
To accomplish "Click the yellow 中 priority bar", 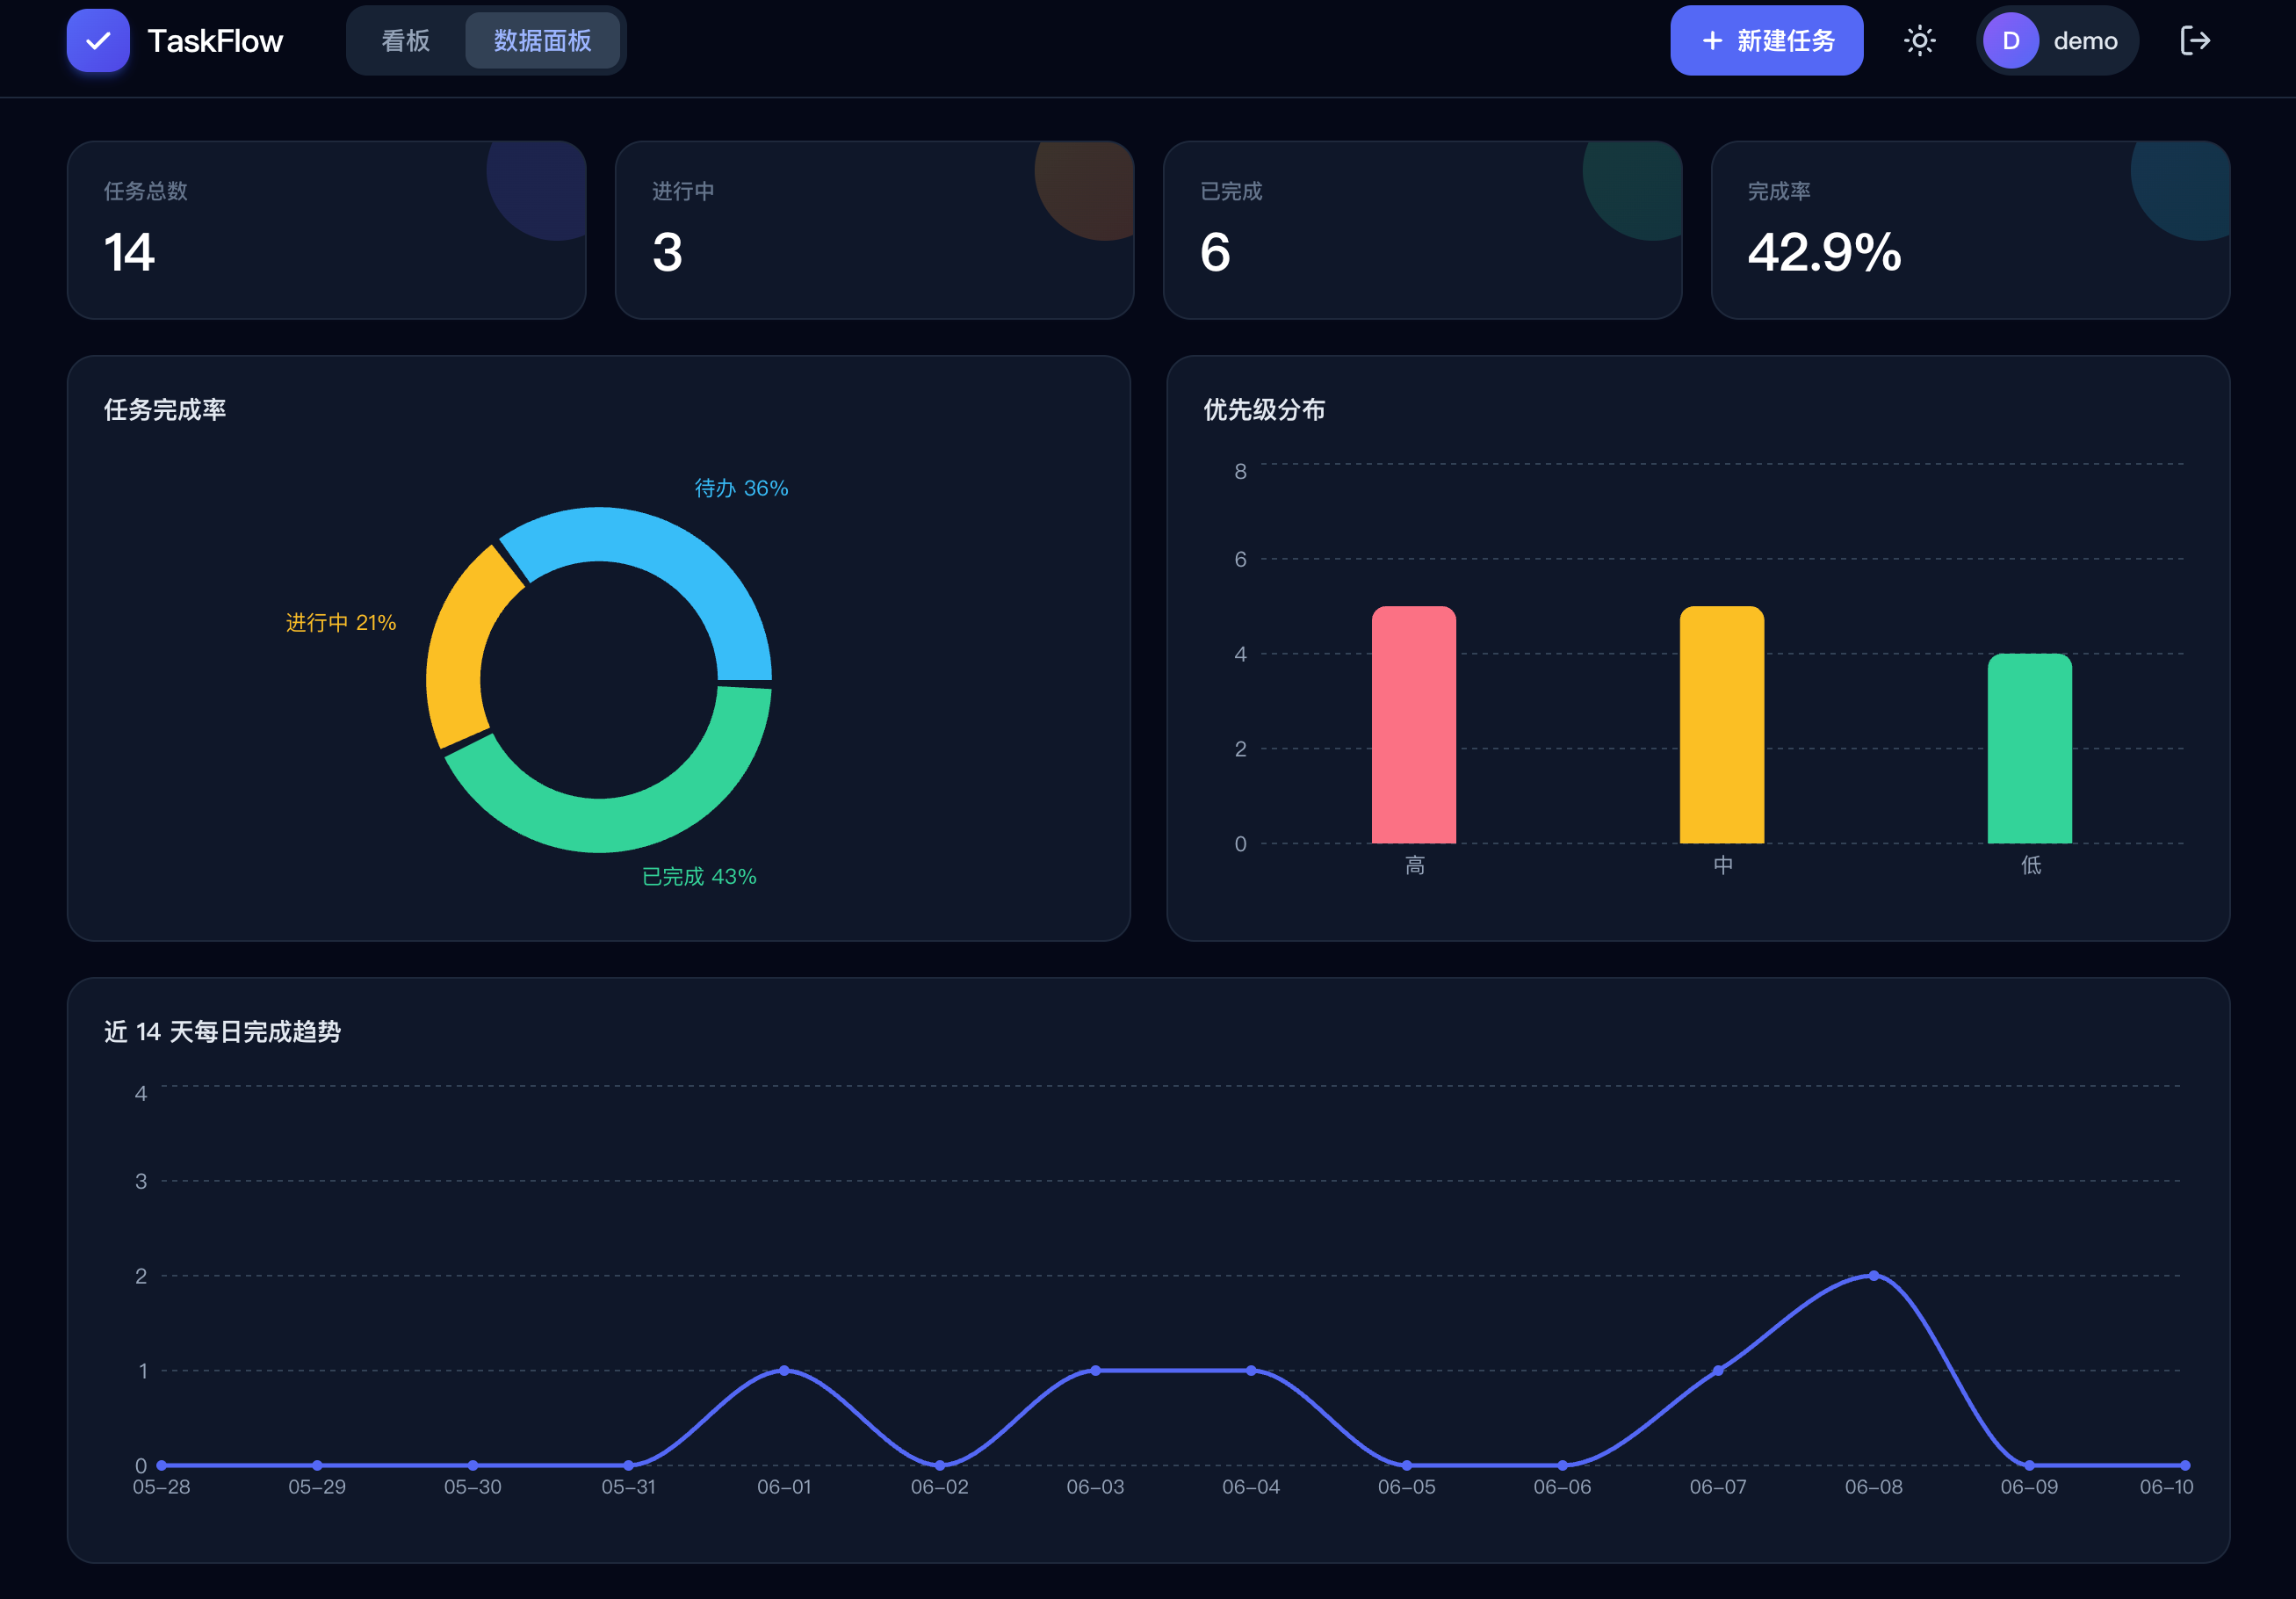I will tap(1721, 725).
